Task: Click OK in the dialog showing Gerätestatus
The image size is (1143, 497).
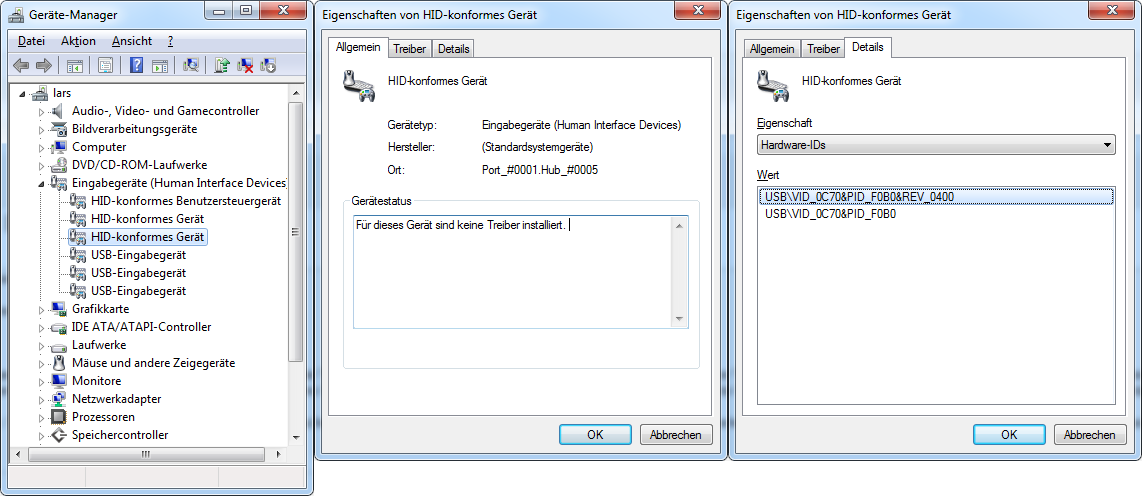Action: coord(596,435)
